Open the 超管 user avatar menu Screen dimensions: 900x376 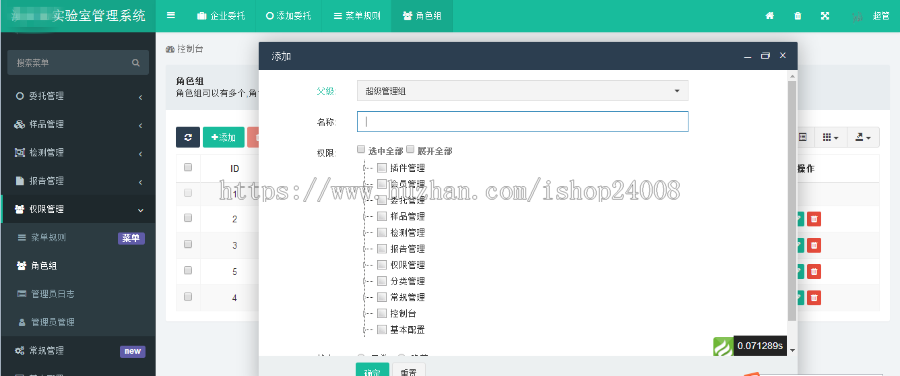click(x=871, y=16)
